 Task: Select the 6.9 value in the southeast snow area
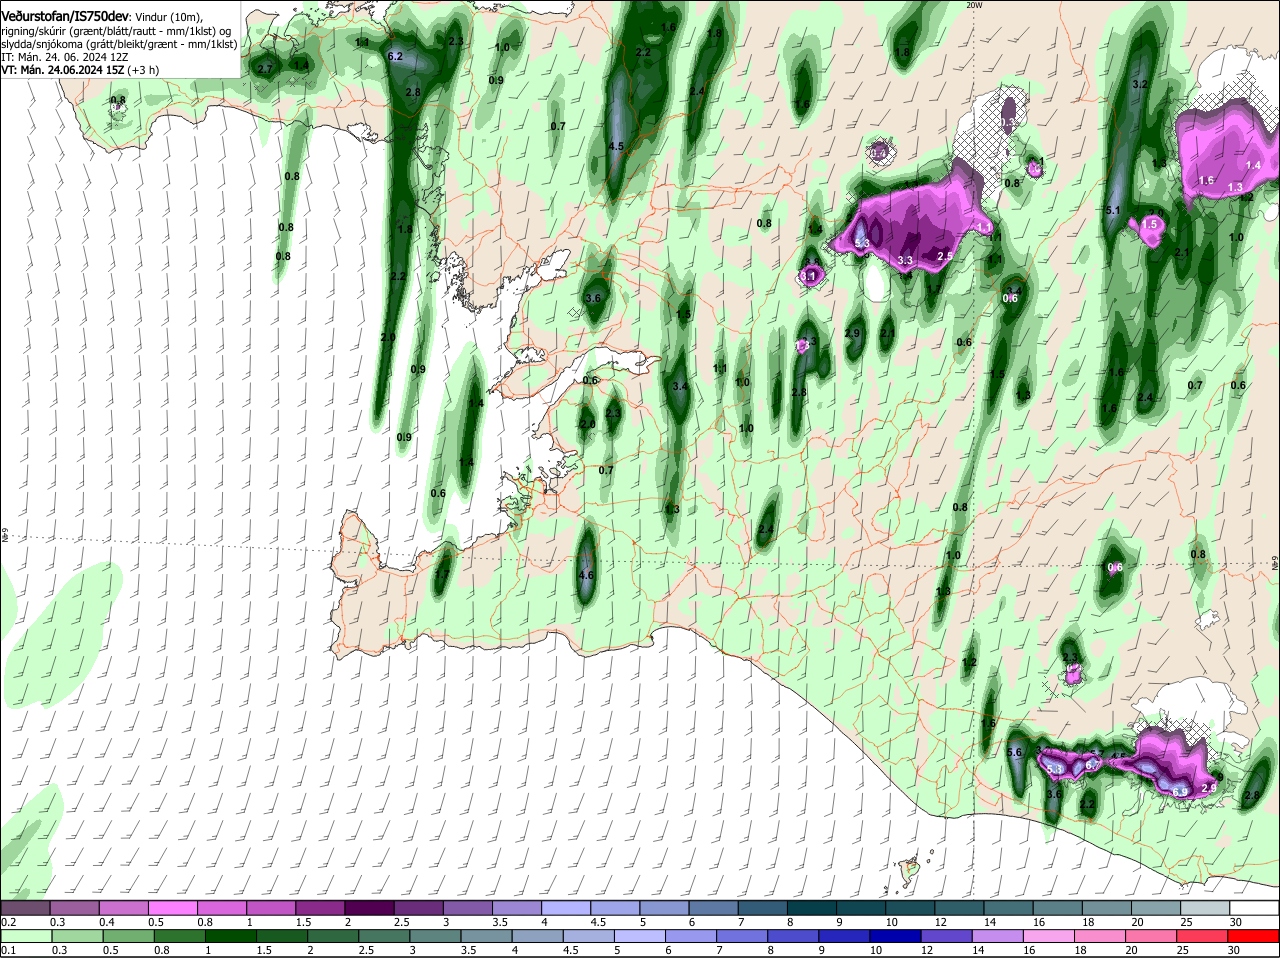pos(1180,792)
